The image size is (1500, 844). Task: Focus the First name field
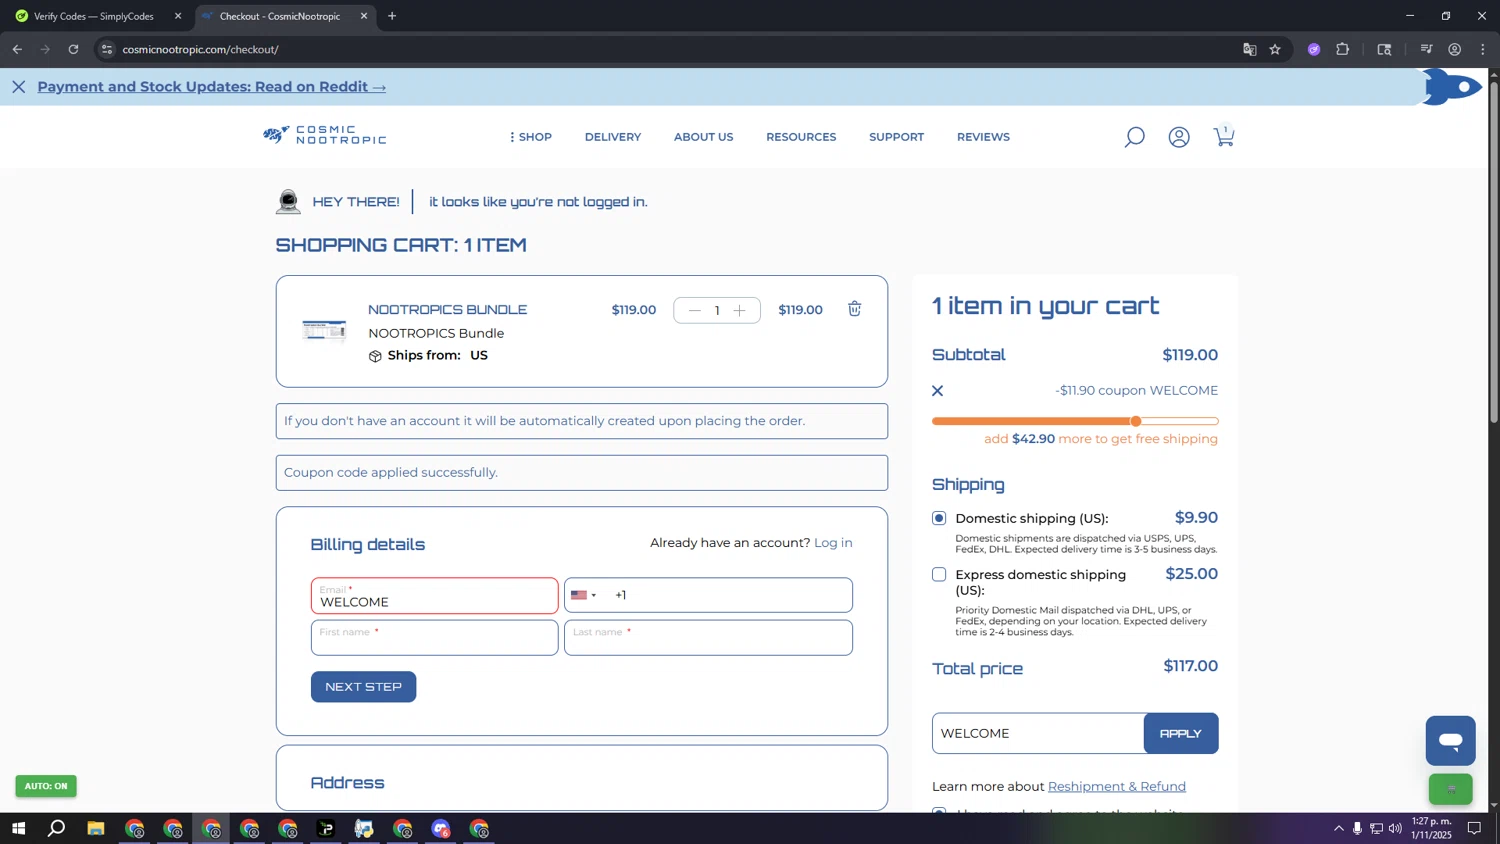[434, 638]
